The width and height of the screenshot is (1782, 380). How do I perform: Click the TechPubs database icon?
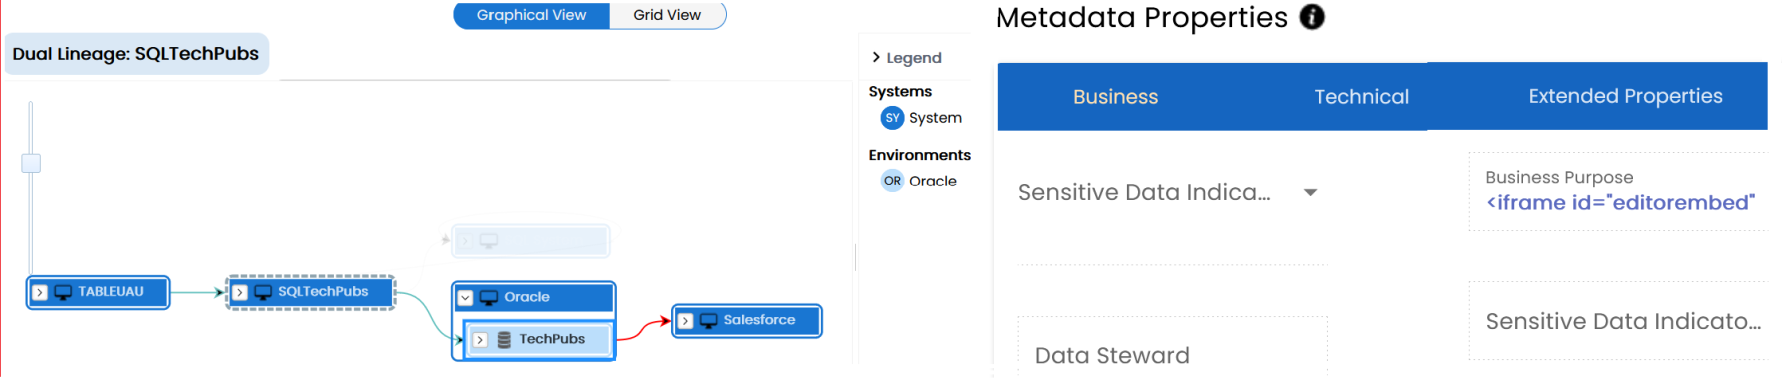(504, 340)
